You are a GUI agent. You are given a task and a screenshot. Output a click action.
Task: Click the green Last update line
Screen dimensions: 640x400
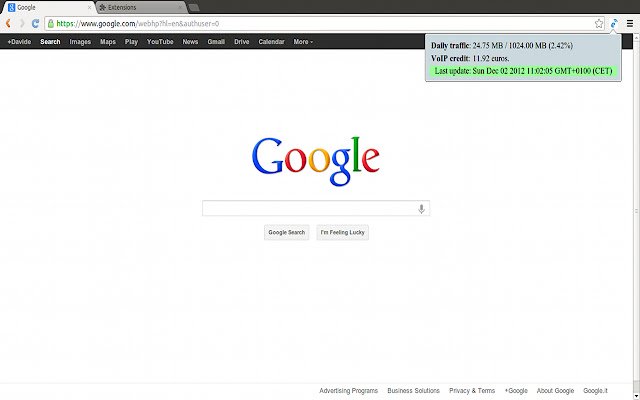coord(523,71)
